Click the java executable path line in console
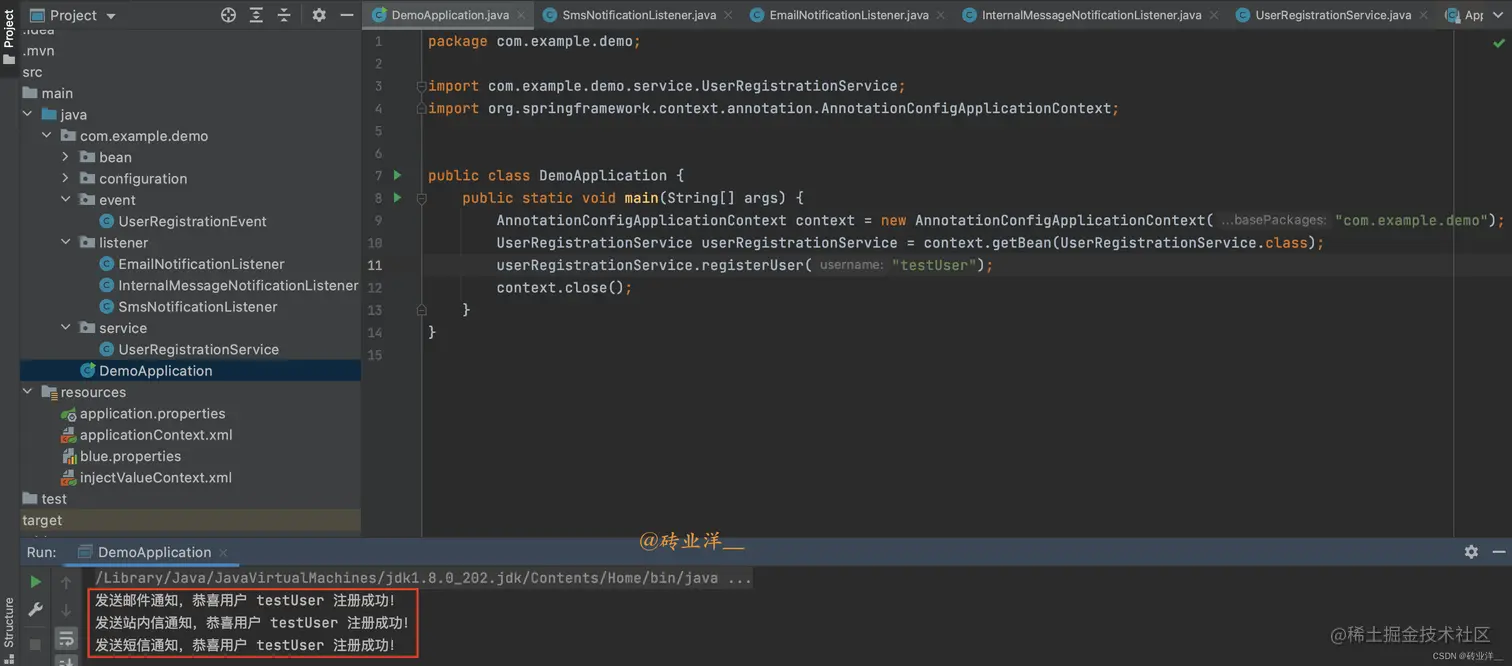The height and width of the screenshot is (666, 1512). click(x=423, y=578)
